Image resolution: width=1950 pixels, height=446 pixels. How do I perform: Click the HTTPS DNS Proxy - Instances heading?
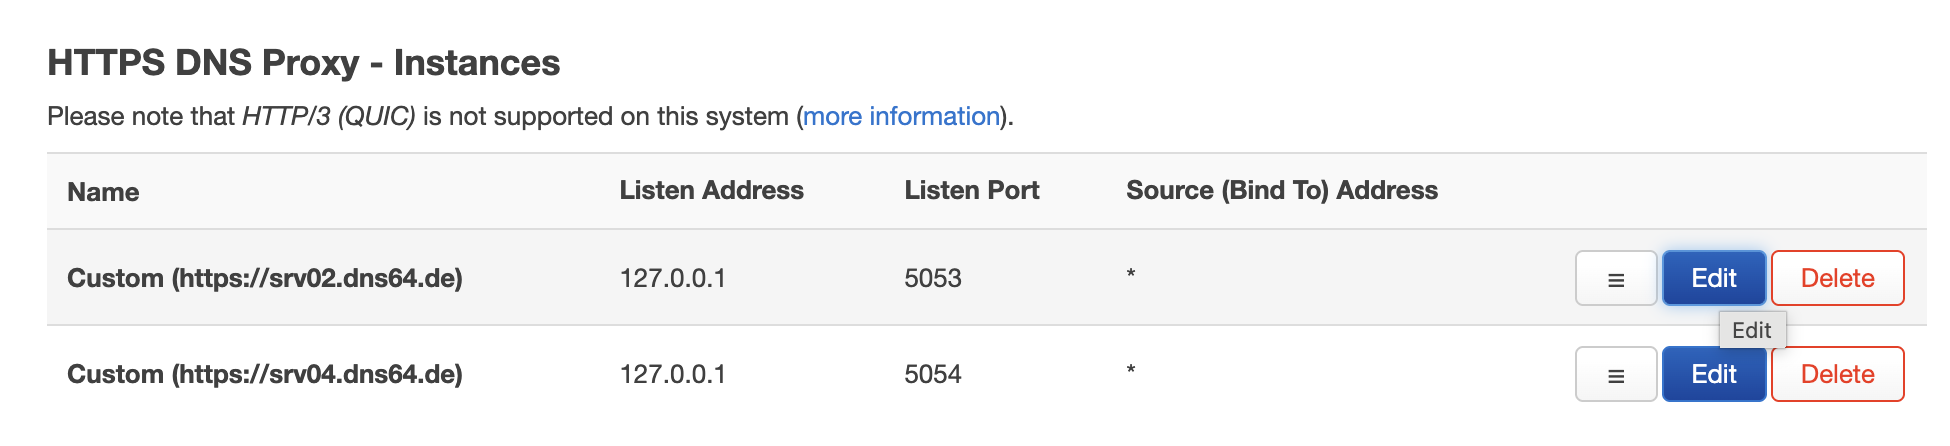point(303,62)
